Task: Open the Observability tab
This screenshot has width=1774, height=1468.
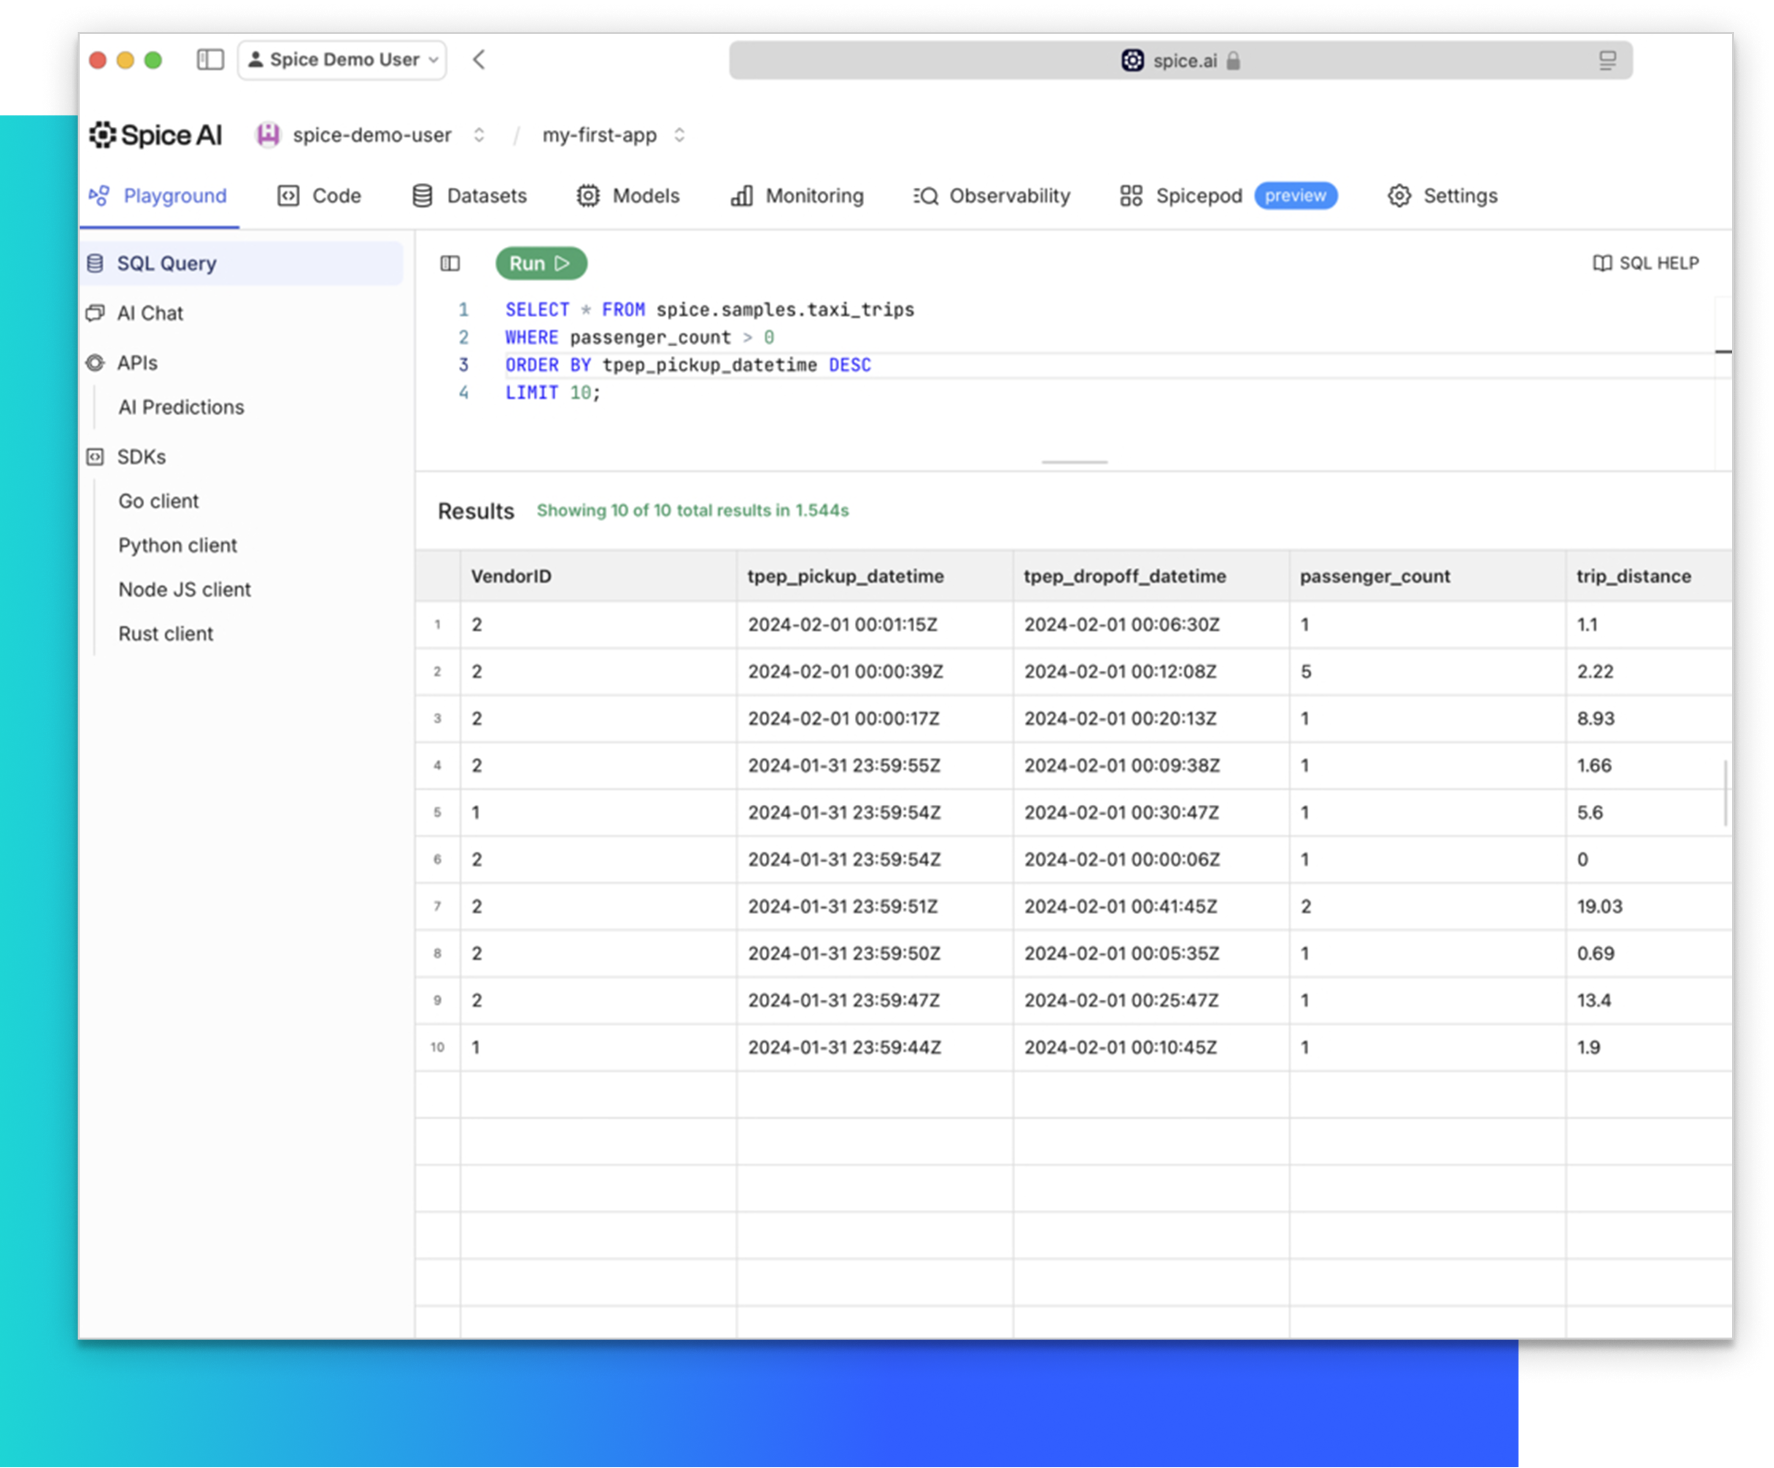Action: point(992,196)
